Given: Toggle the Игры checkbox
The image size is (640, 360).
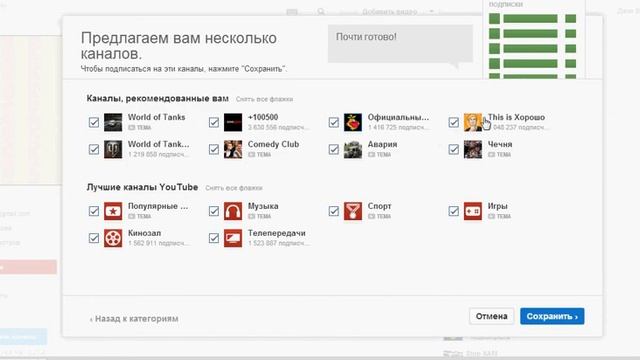Looking at the screenshot, I should (x=453, y=211).
